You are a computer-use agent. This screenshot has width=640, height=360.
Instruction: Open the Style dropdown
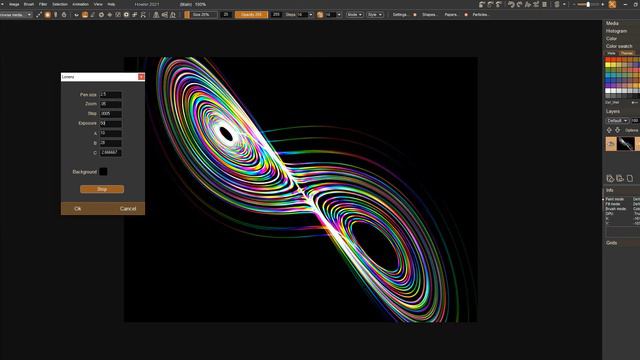pos(375,15)
